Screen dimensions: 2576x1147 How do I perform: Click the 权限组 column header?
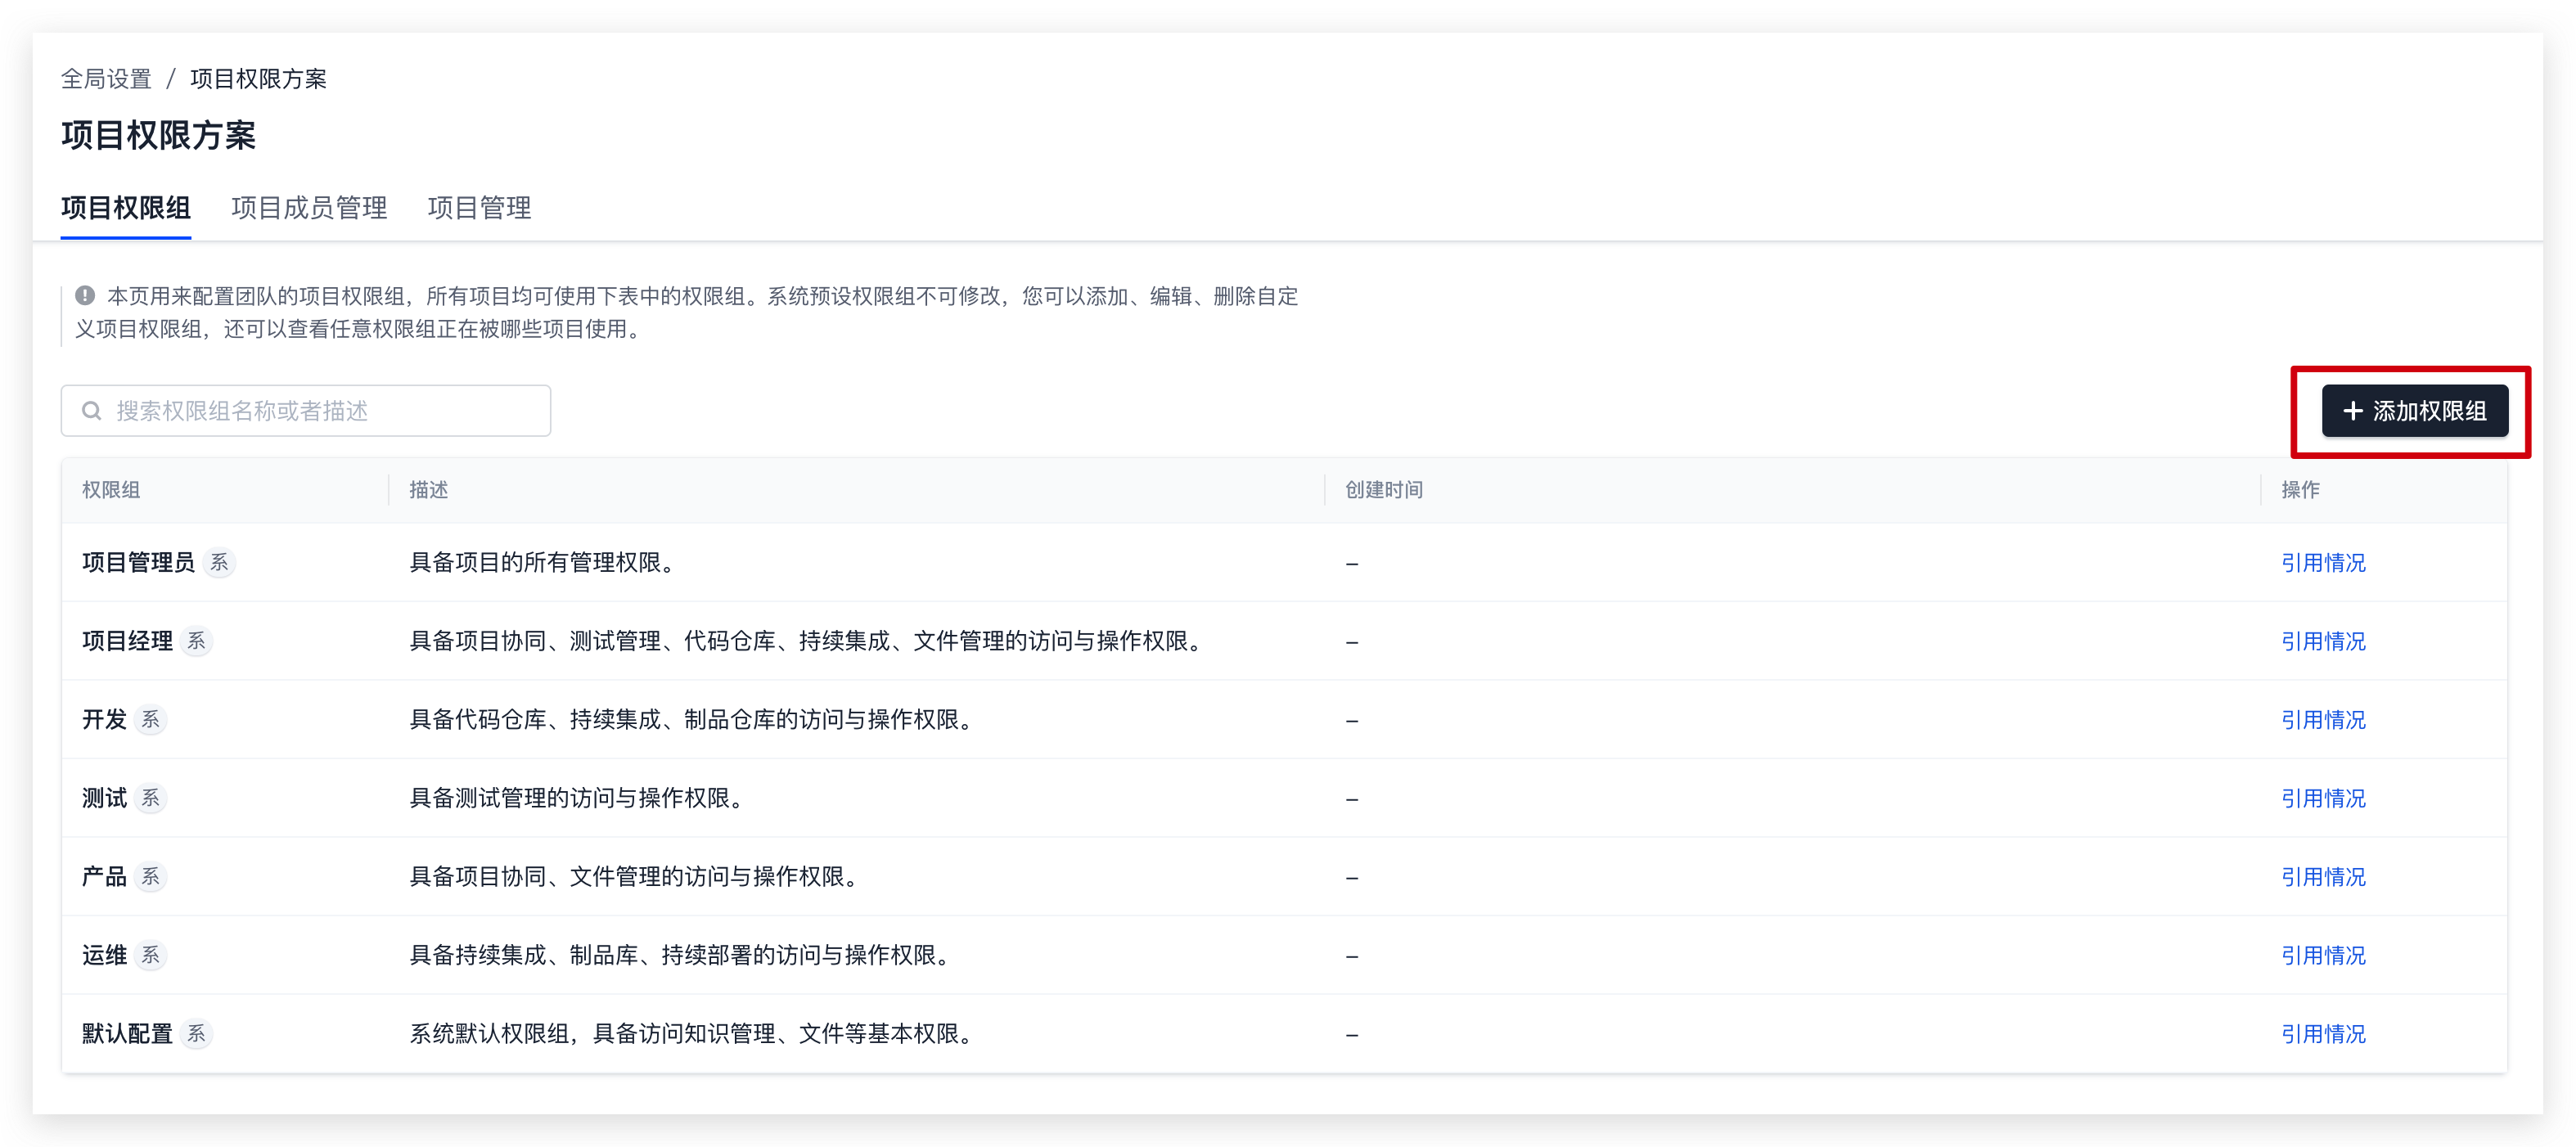coord(111,490)
